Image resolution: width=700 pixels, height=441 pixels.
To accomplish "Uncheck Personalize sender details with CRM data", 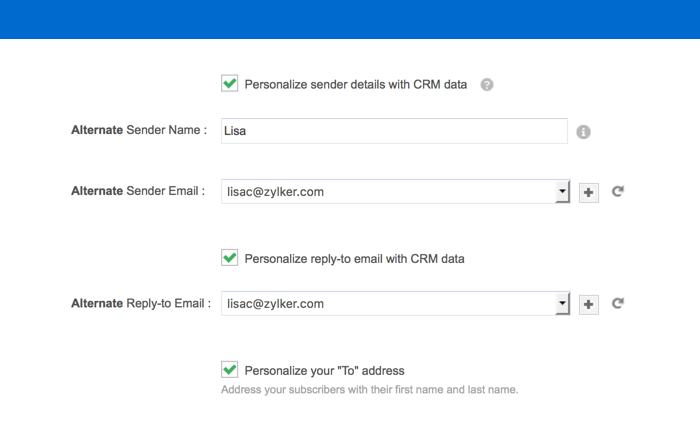I will (229, 83).
